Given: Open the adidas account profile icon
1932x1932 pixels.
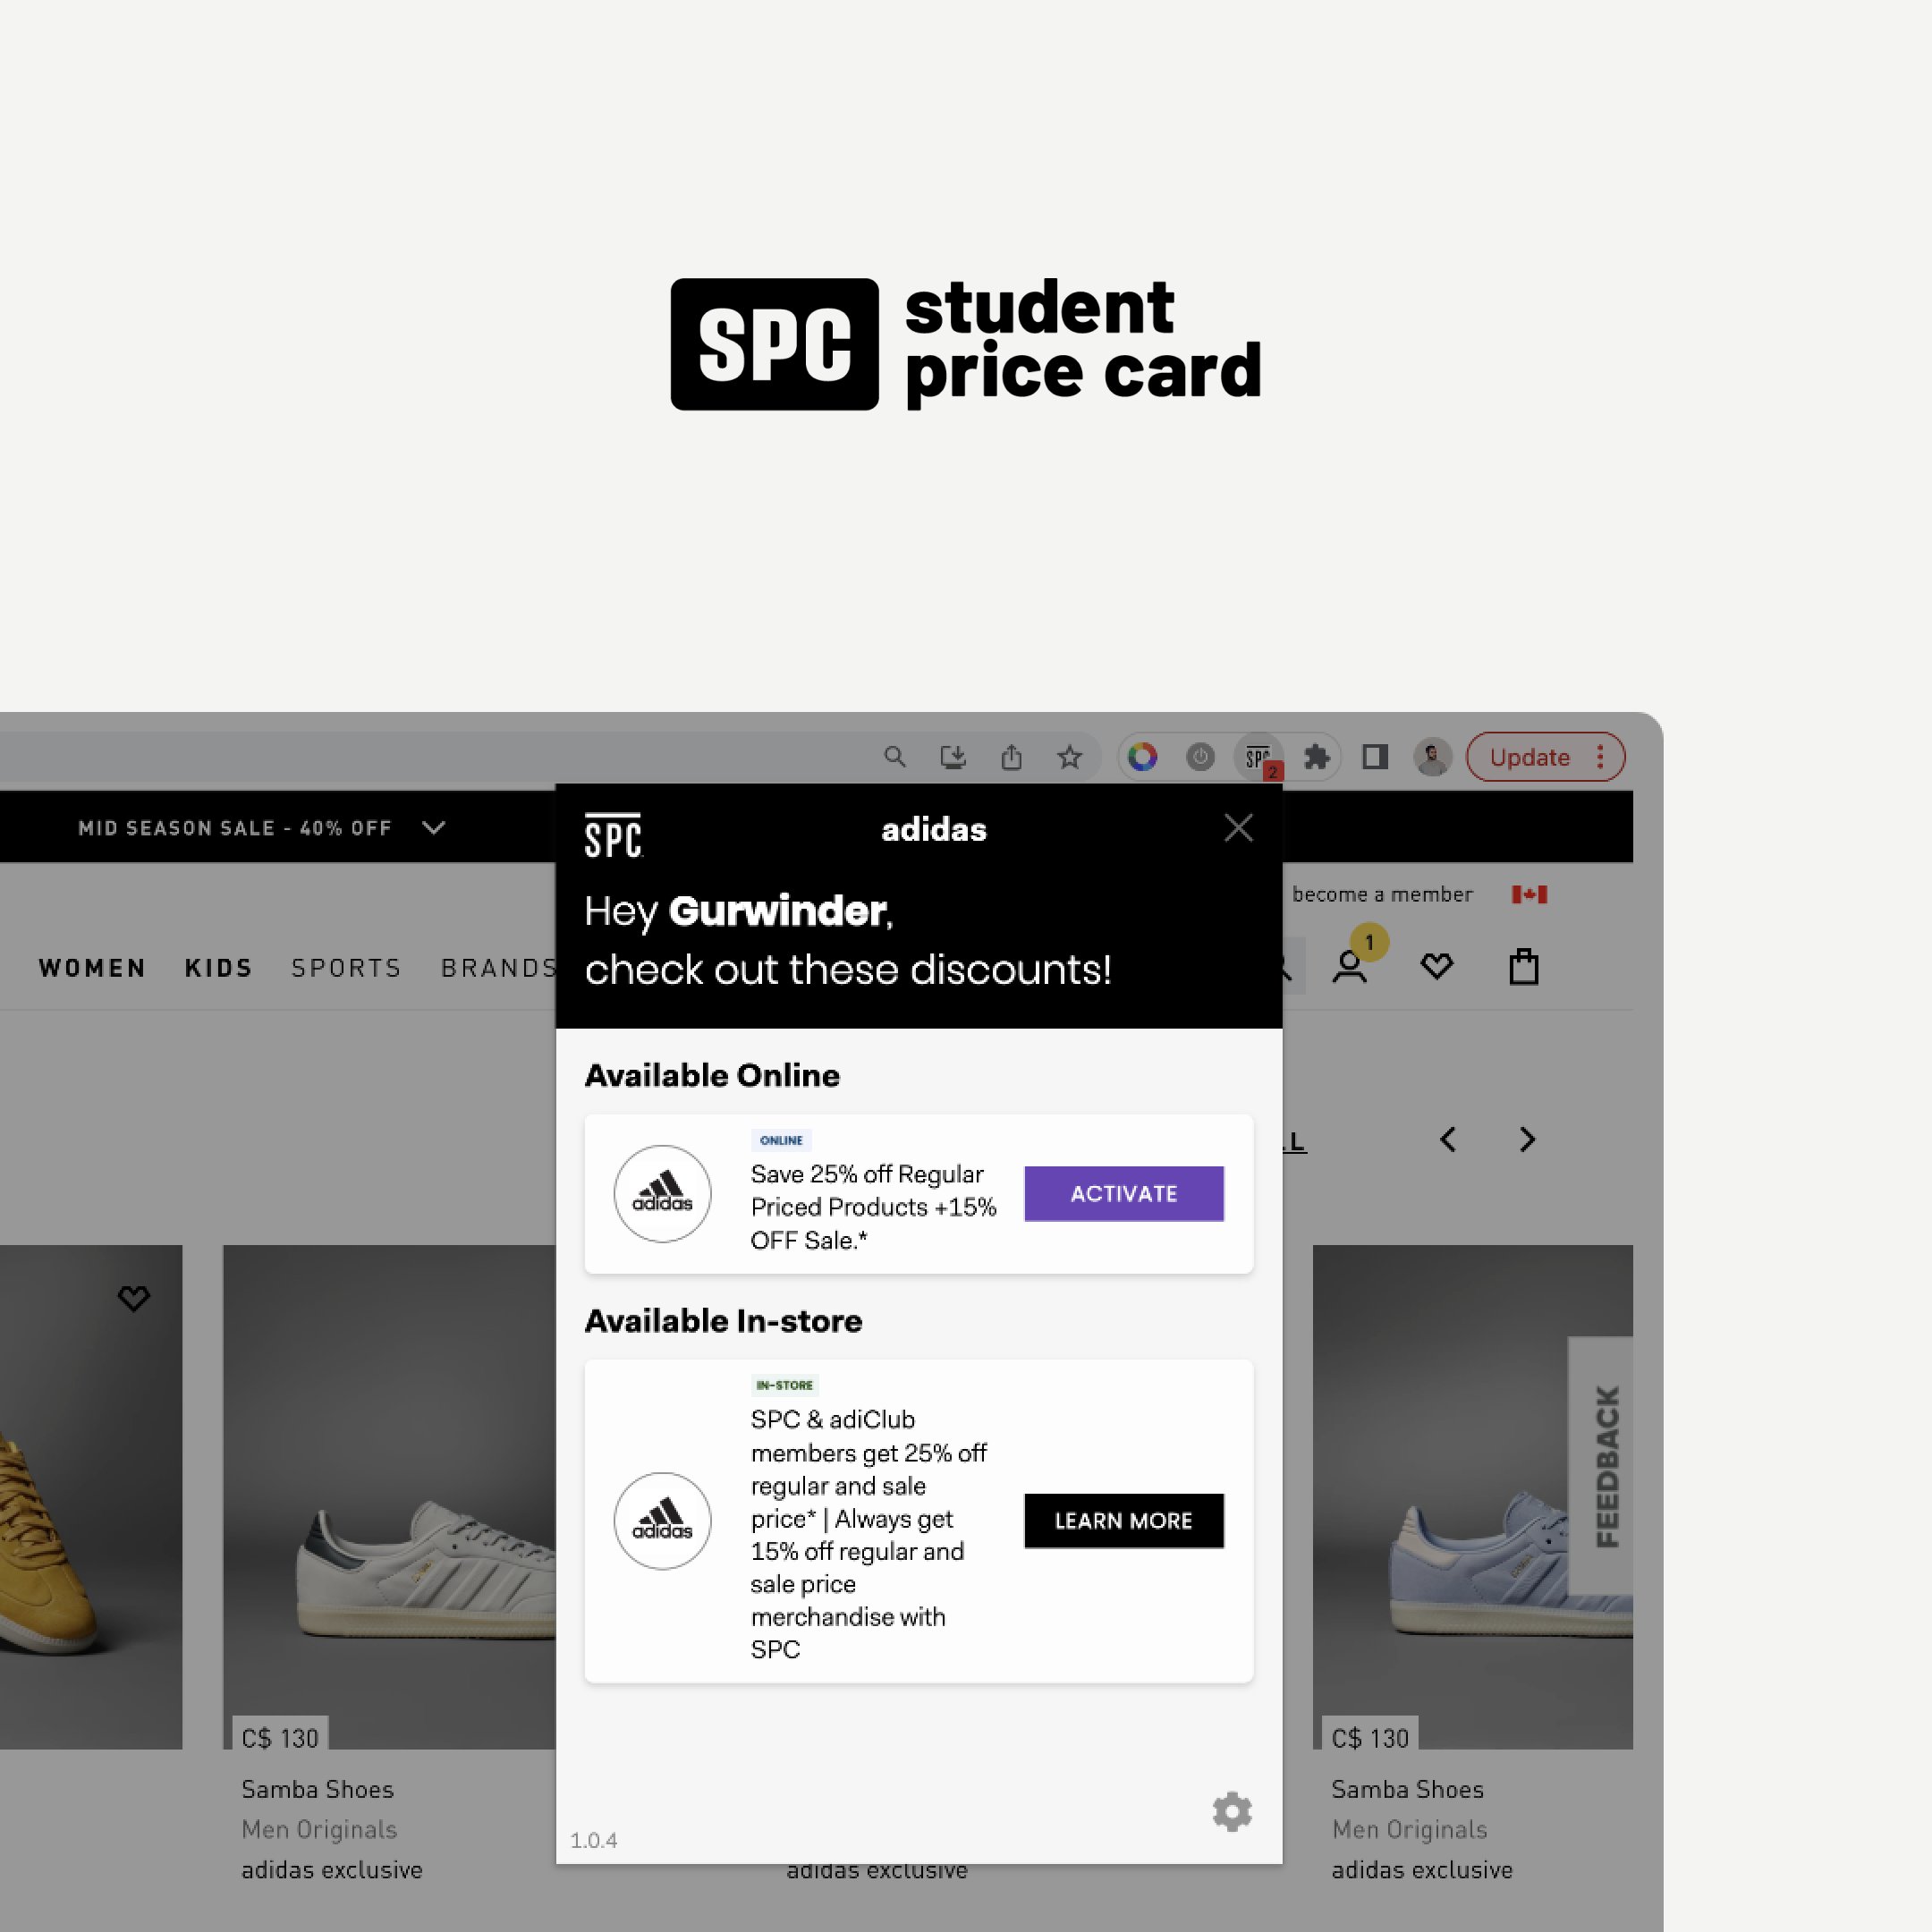Looking at the screenshot, I should (1349, 966).
